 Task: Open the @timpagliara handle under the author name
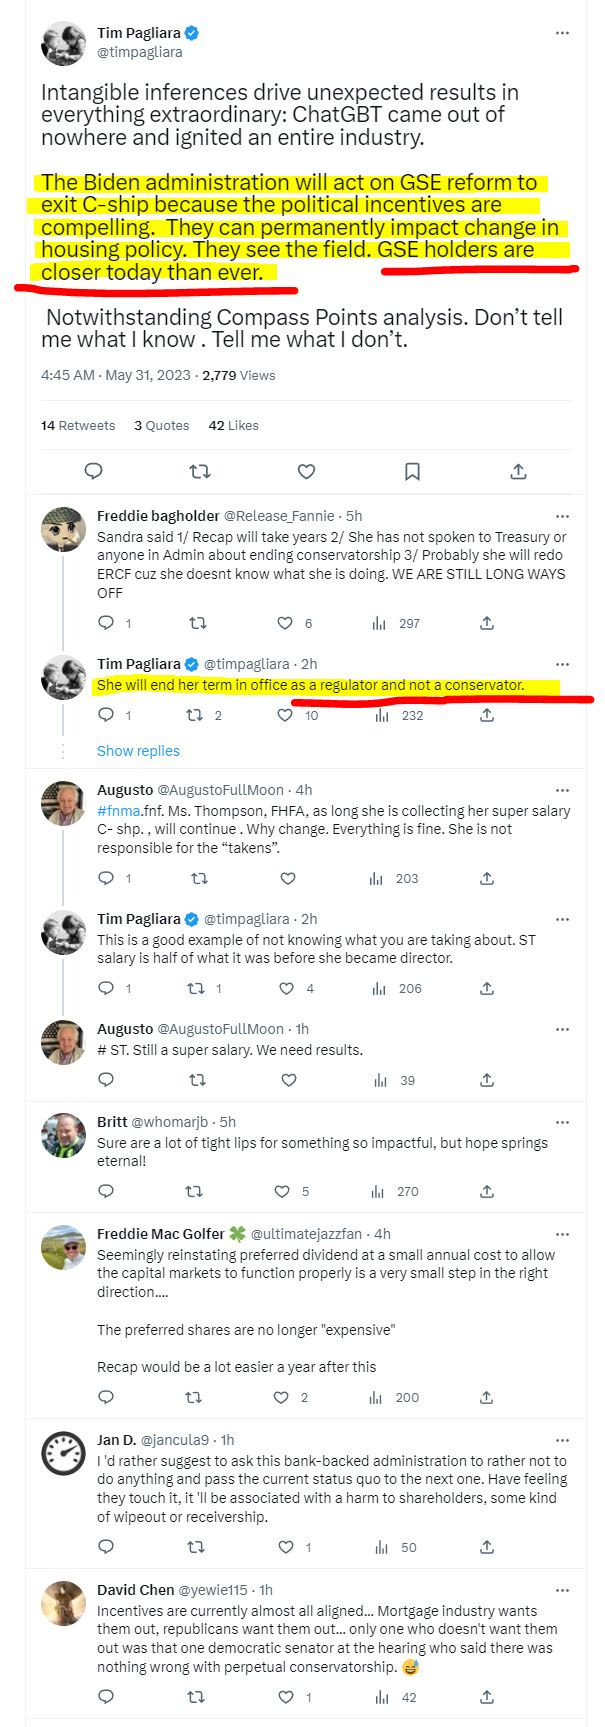coord(139,52)
